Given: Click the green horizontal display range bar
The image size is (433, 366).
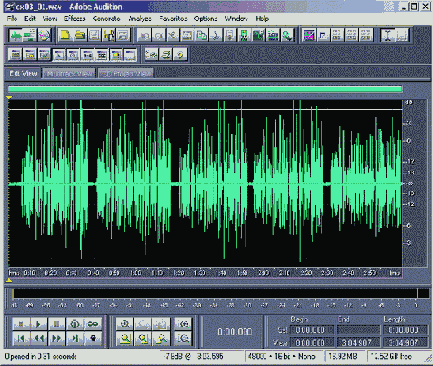Looking at the screenshot, I should (x=205, y=89).
